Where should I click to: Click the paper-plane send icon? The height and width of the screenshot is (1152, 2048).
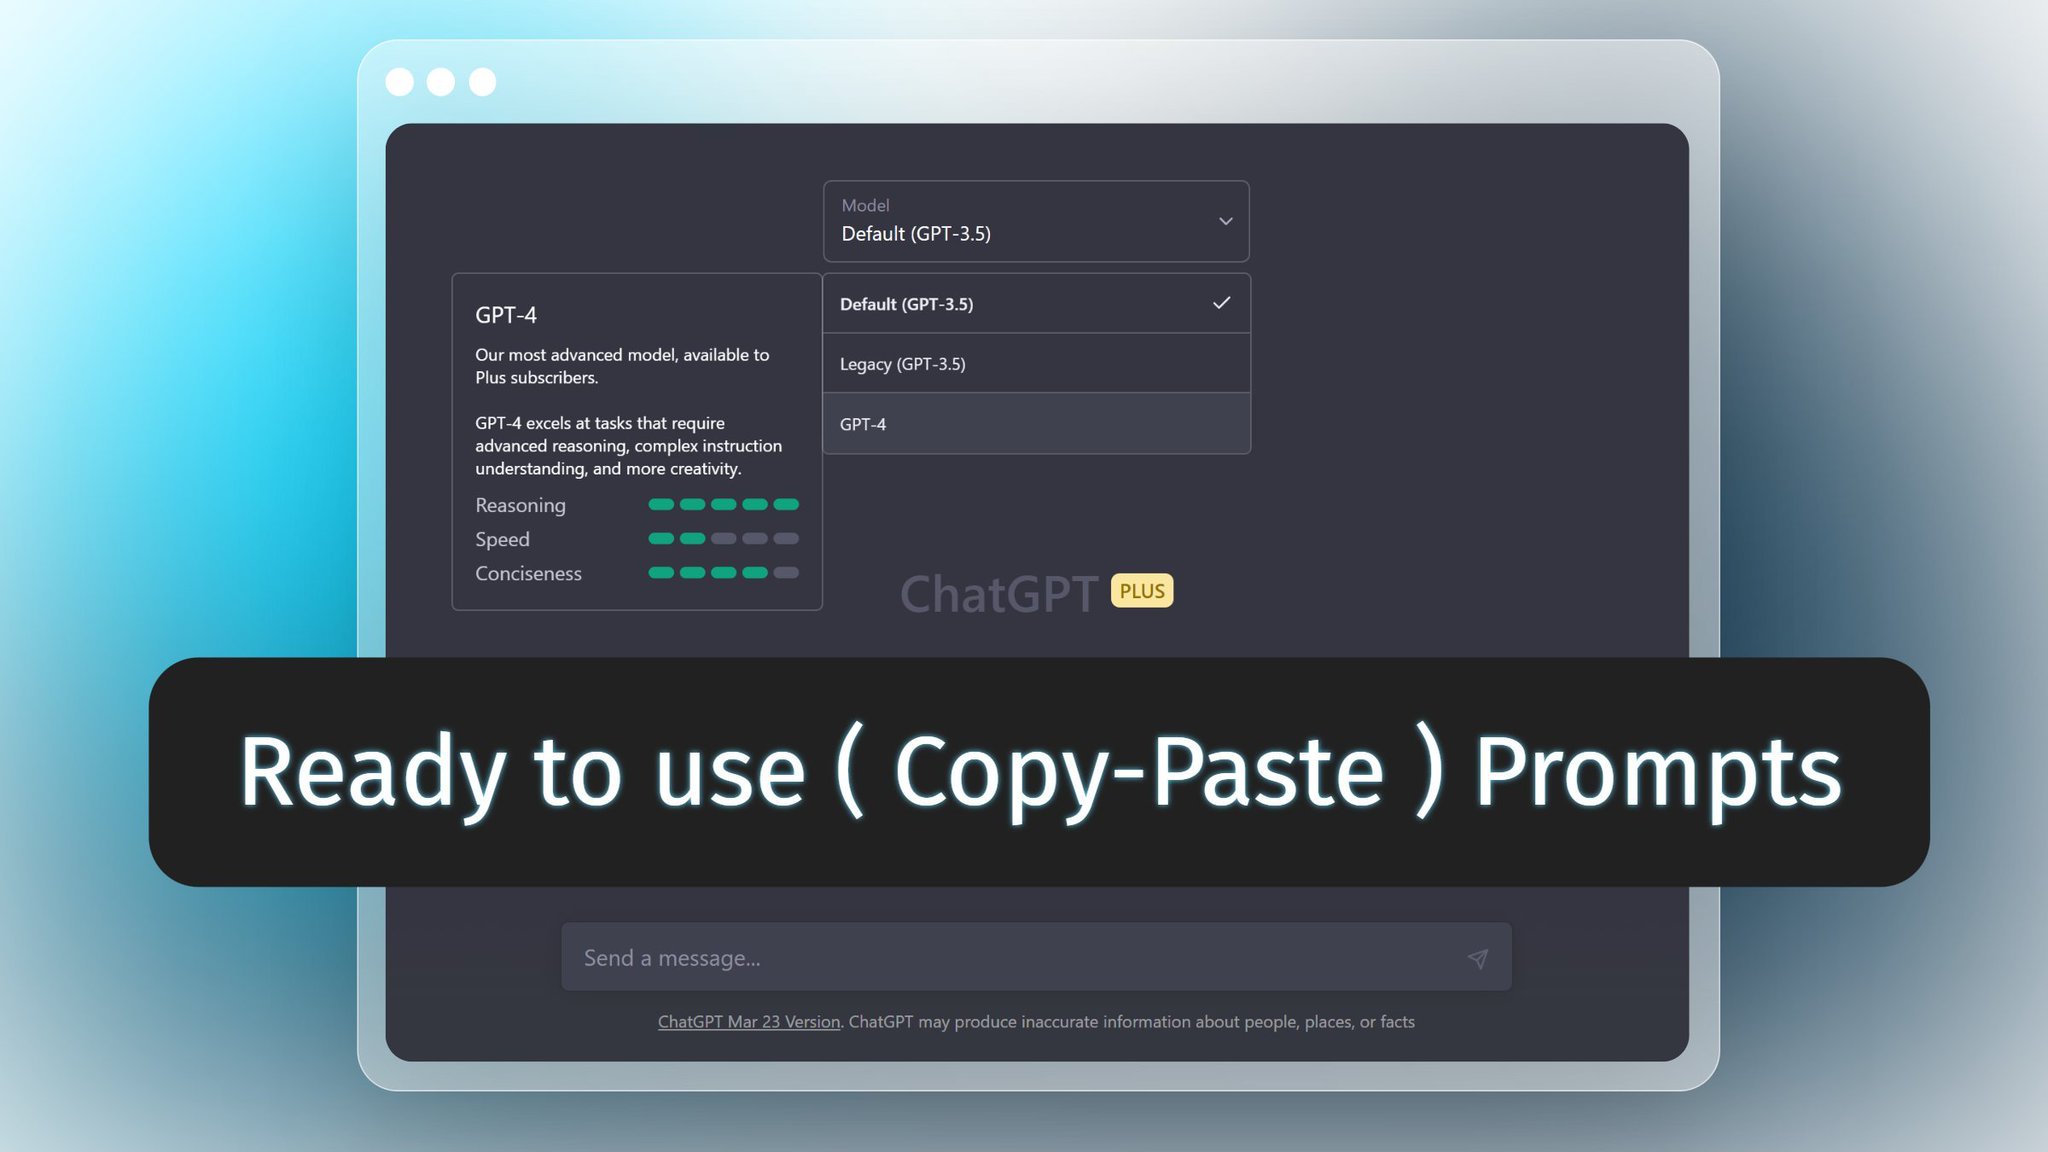pyautogui.click(x=1477, y=958)
